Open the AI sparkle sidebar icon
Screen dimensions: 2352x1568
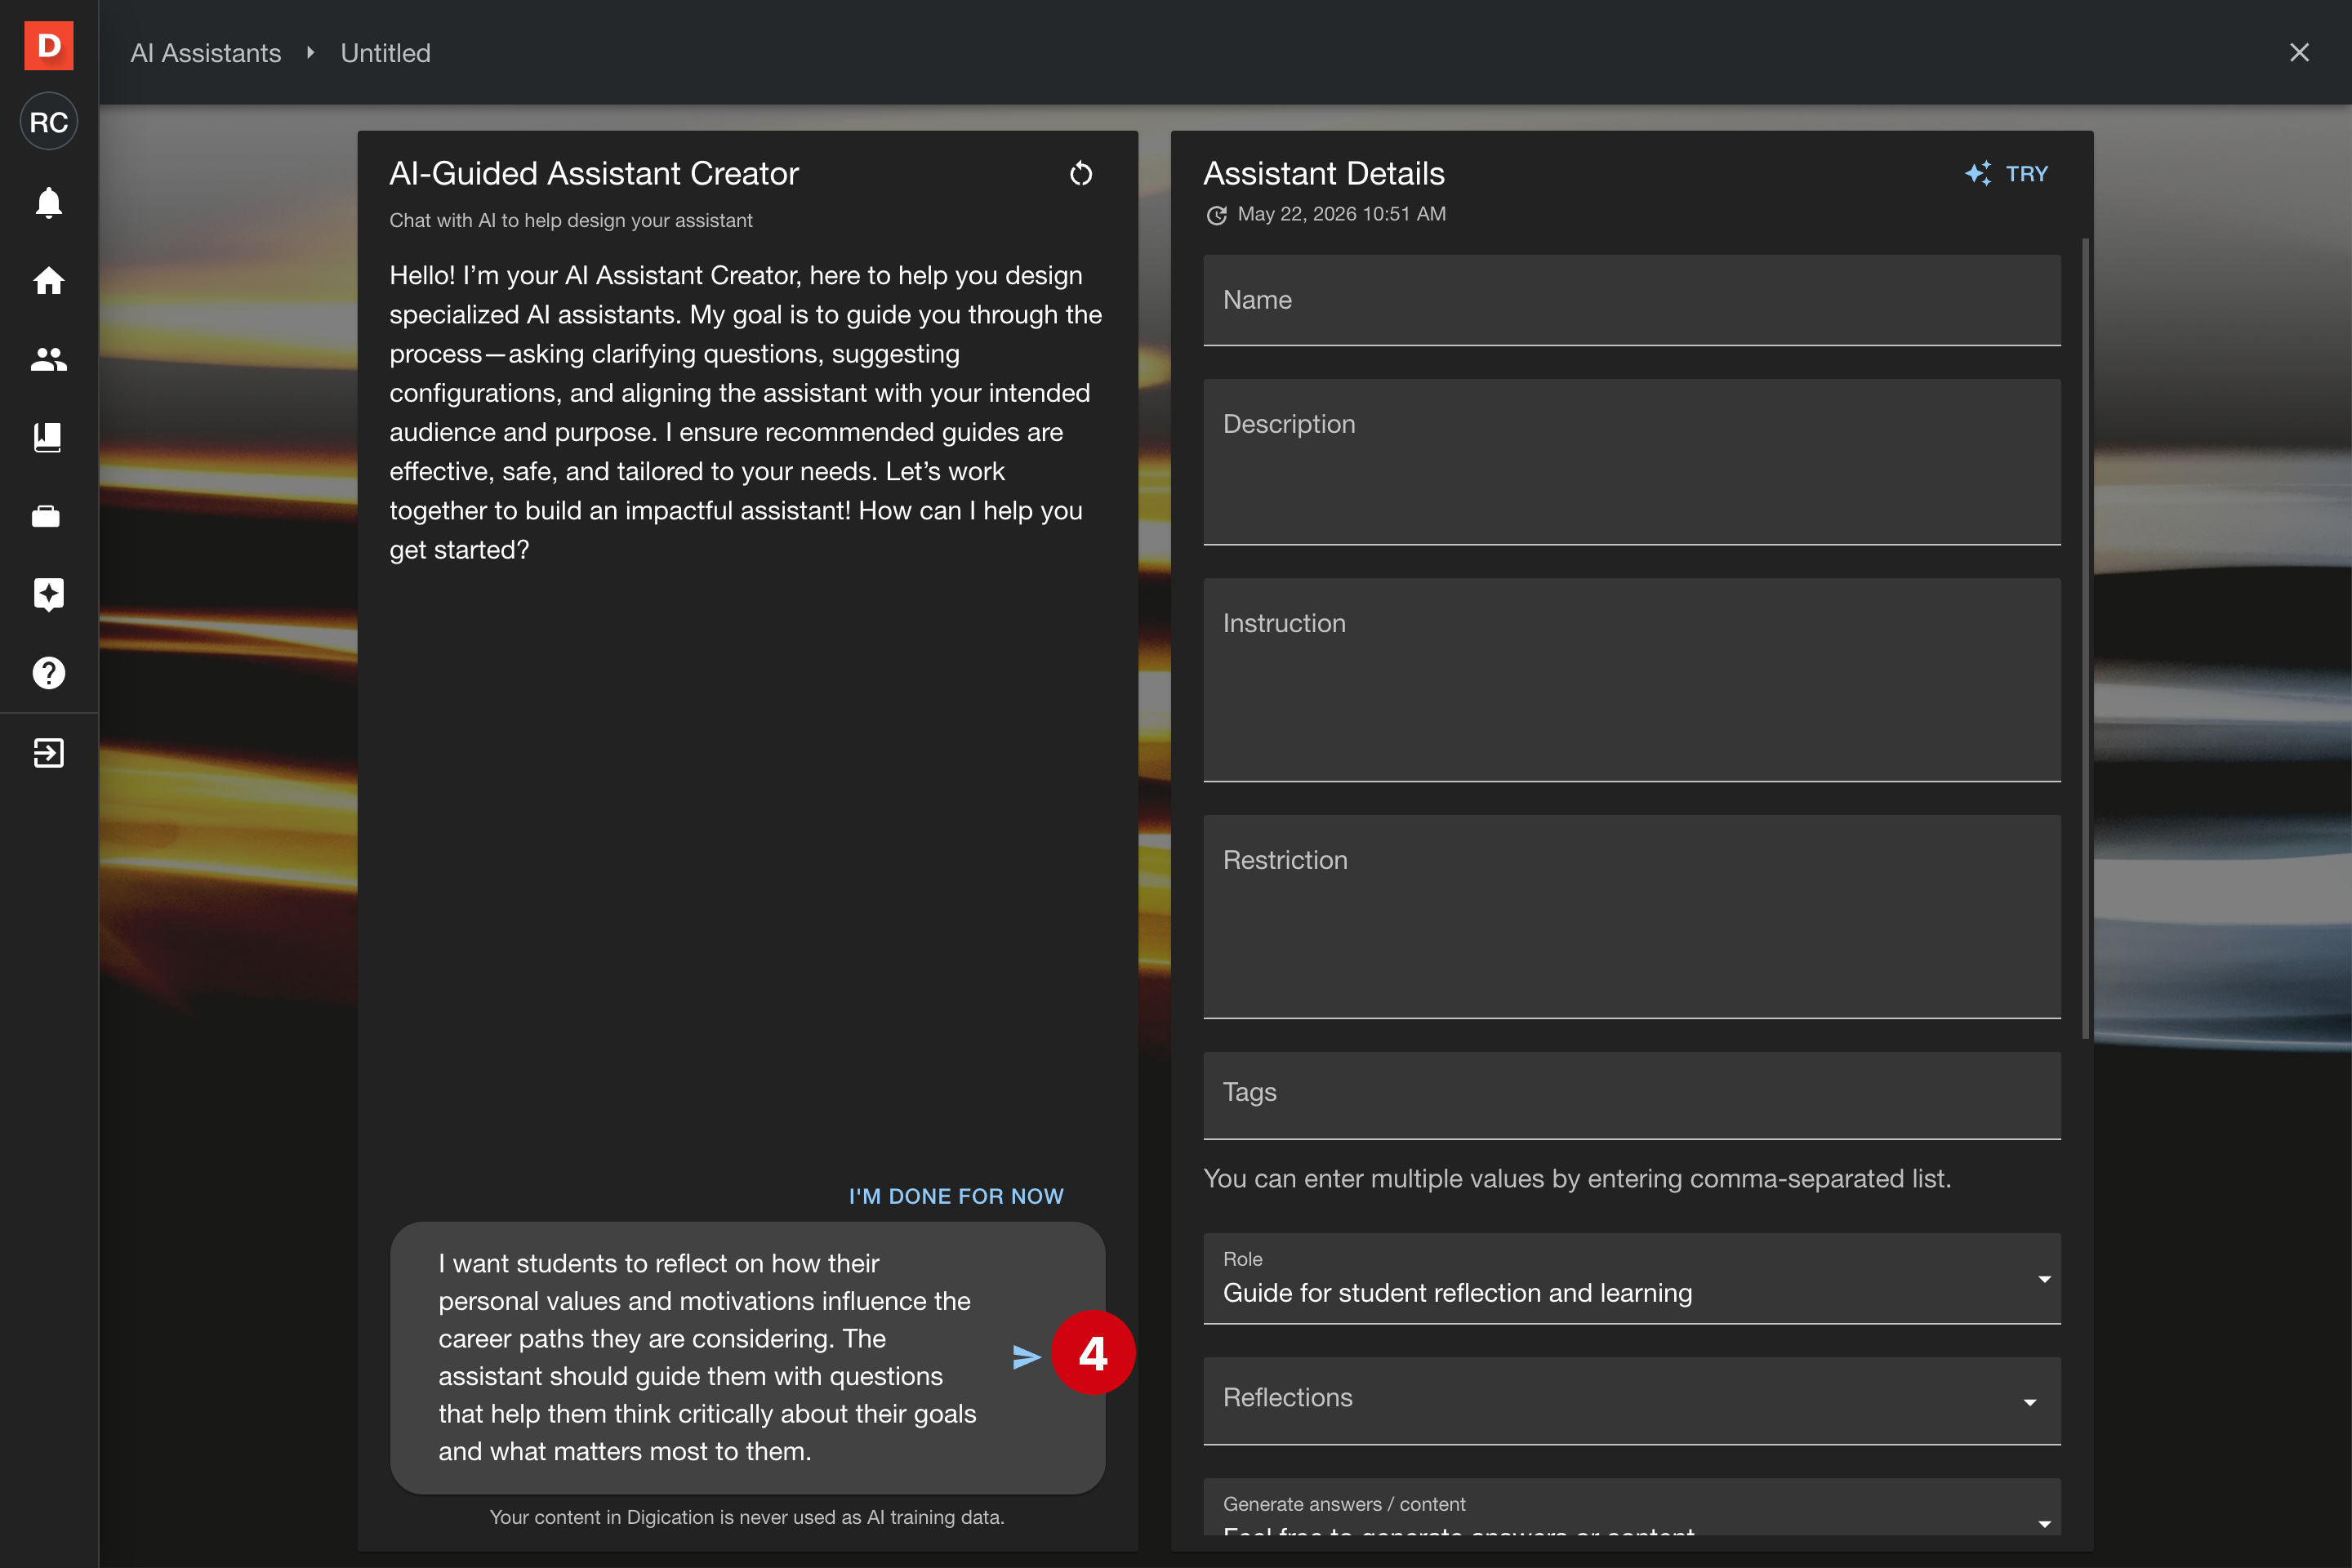pos(48,594)
